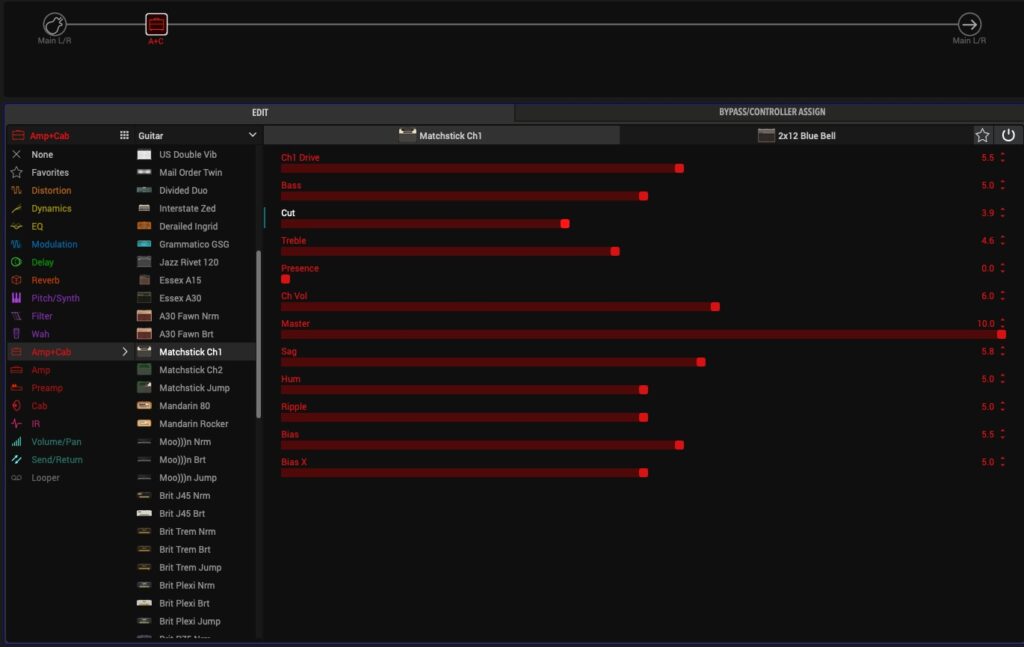Click the Master slider handle

coord(1001,335)
